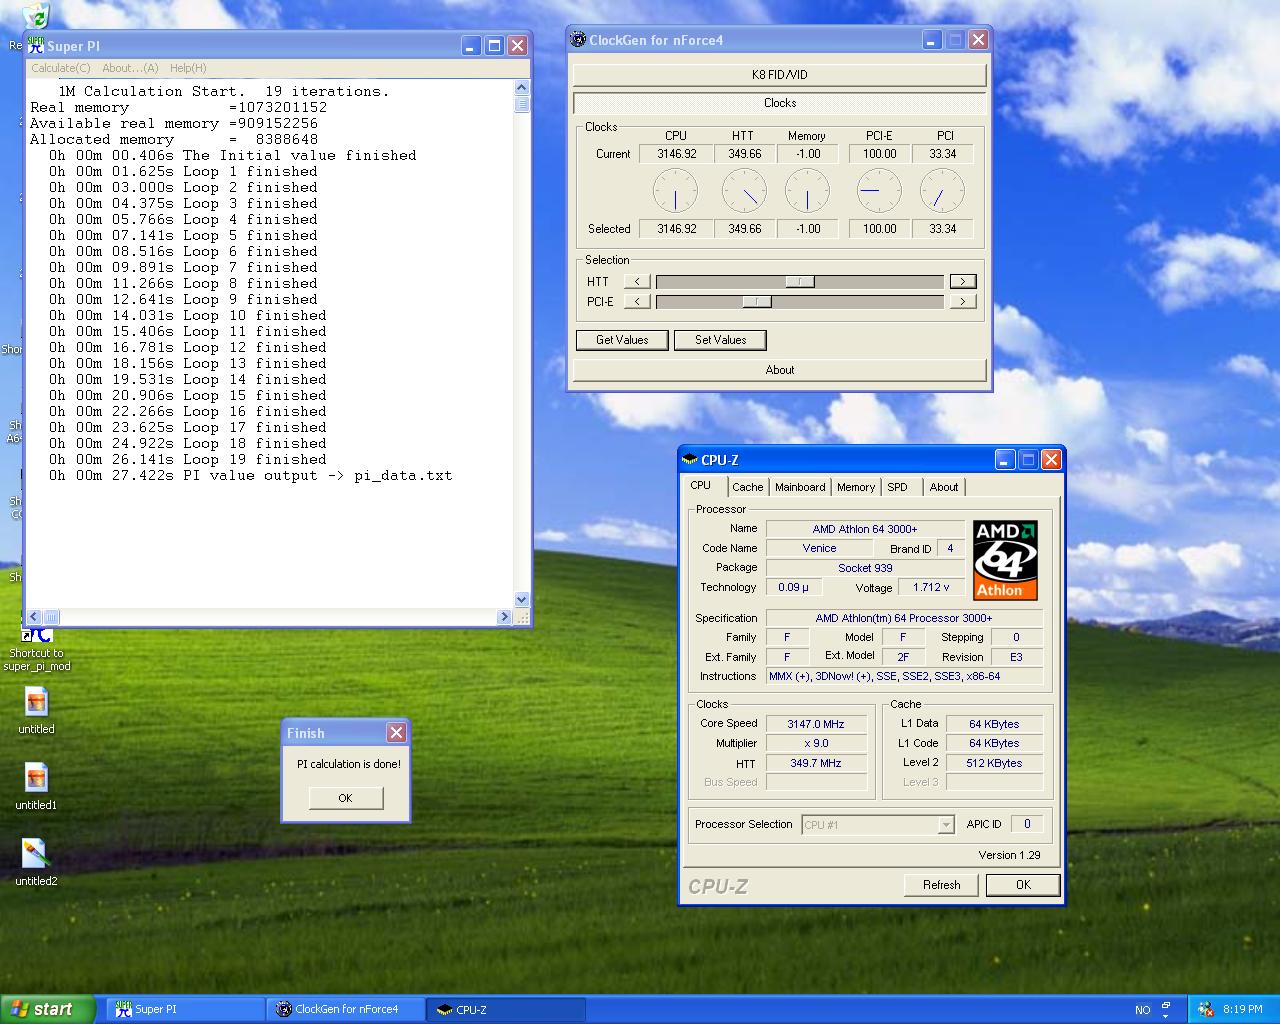Click the Clocks button in ClockGen
Viewport: 1280px width, 1024px height.
(780, 103)
